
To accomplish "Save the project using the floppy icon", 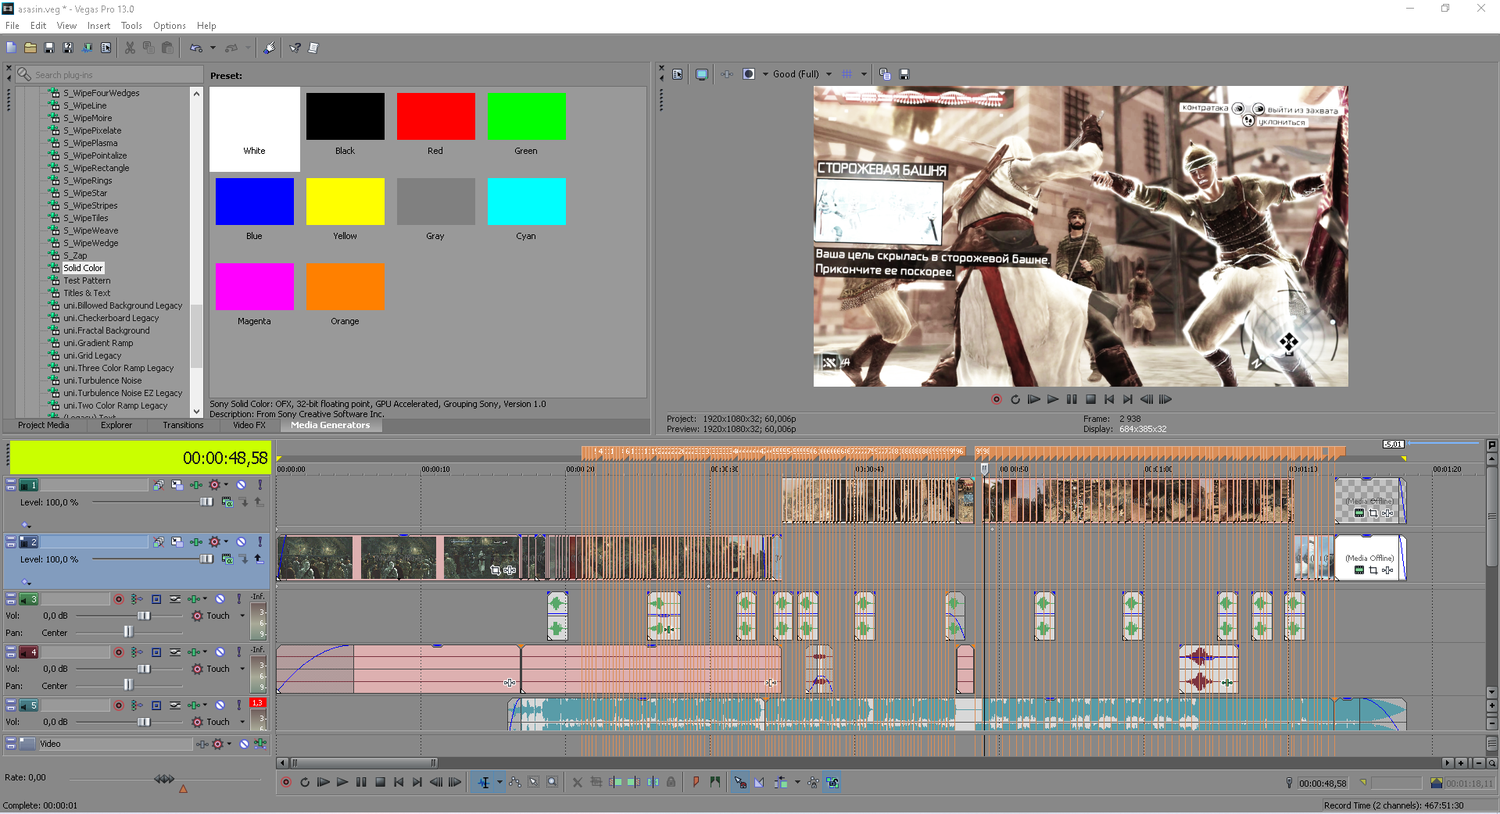I will pos(49,48).
